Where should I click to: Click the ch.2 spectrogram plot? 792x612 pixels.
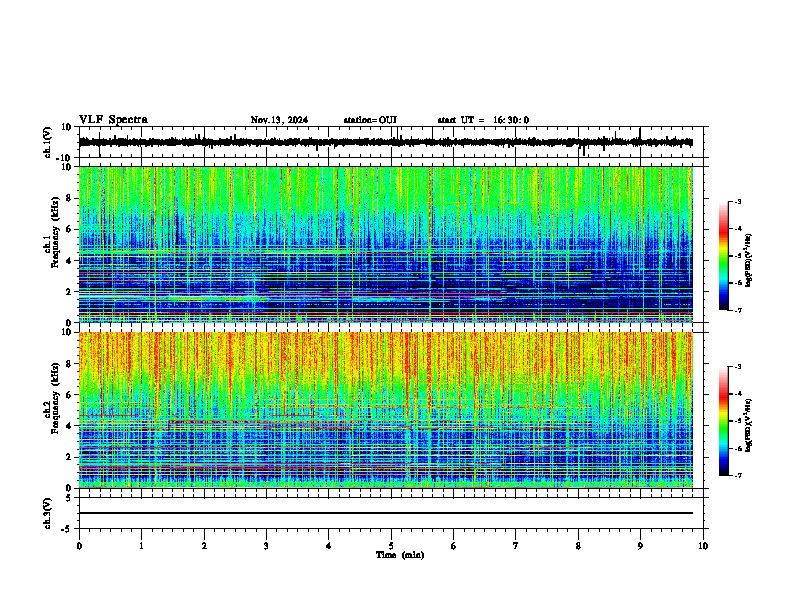386,410
